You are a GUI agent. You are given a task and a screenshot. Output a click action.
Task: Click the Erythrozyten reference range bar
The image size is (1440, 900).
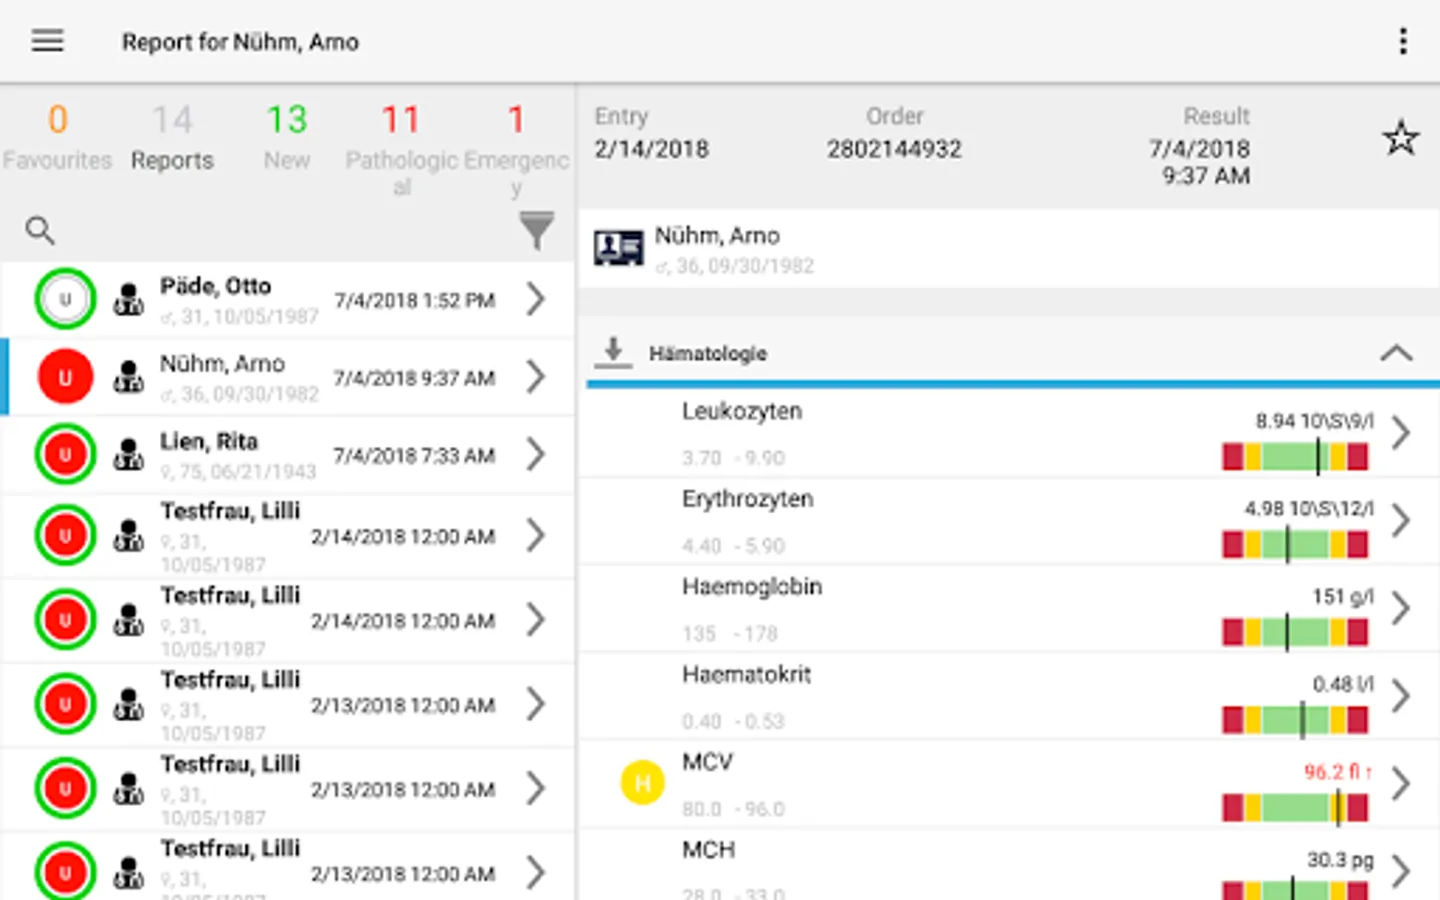click(x=1295, y=545)
